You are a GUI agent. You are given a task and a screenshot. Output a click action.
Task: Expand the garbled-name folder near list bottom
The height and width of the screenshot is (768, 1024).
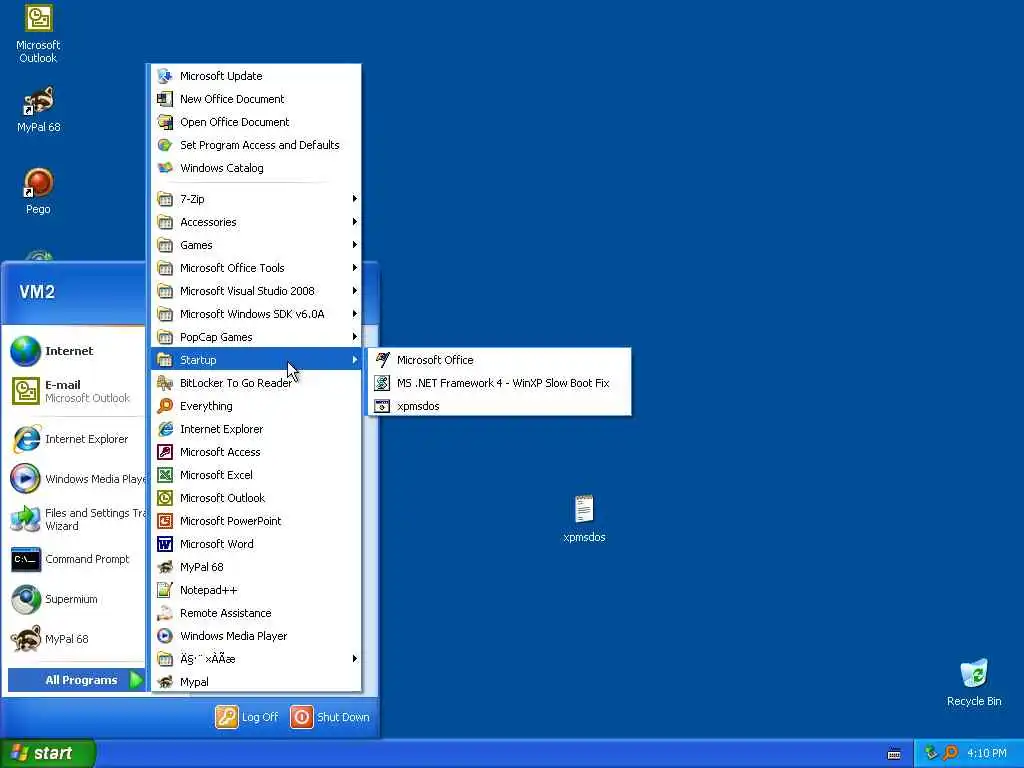tap(256, 659)
